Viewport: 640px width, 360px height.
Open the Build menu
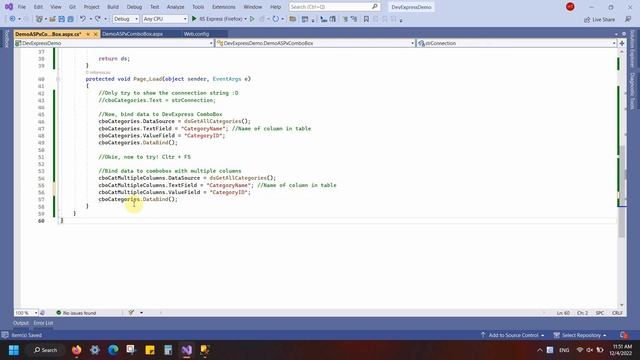pos(113,7)
